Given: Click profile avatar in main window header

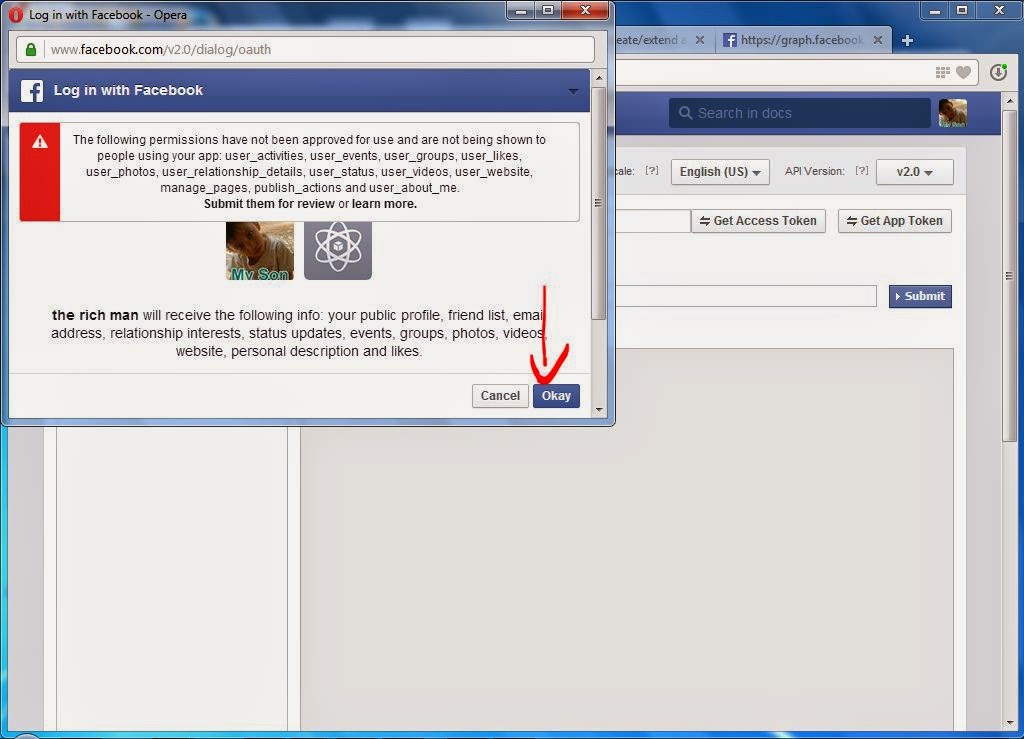Looking at the screenshot, I should pos(953,113).
